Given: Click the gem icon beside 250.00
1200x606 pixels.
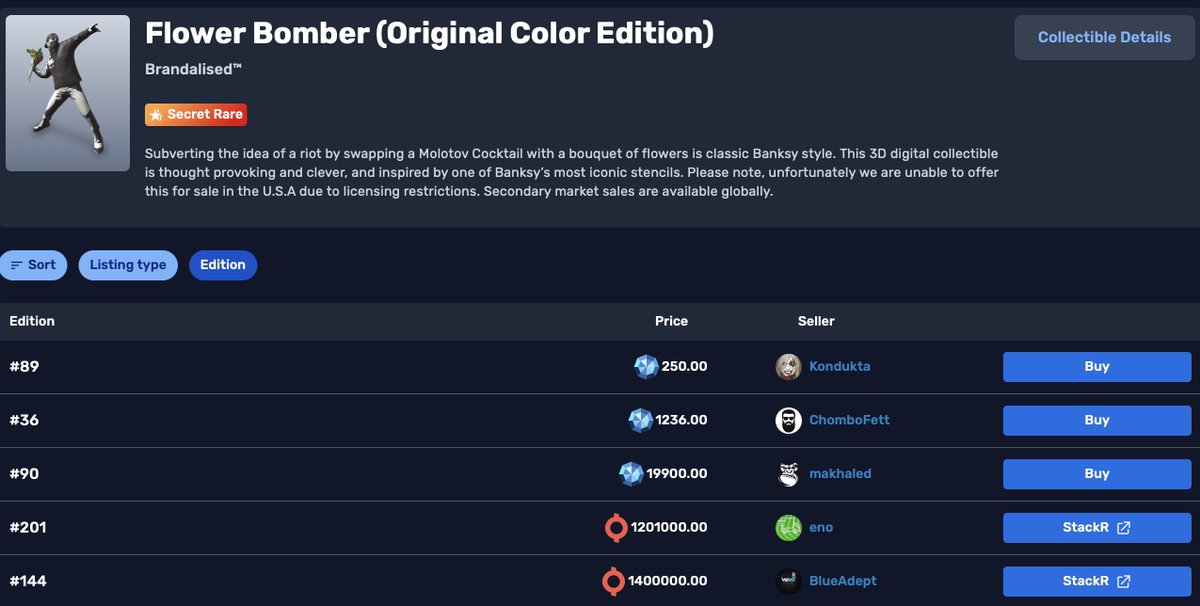Looking at the screenshot, I should [646, 367].
